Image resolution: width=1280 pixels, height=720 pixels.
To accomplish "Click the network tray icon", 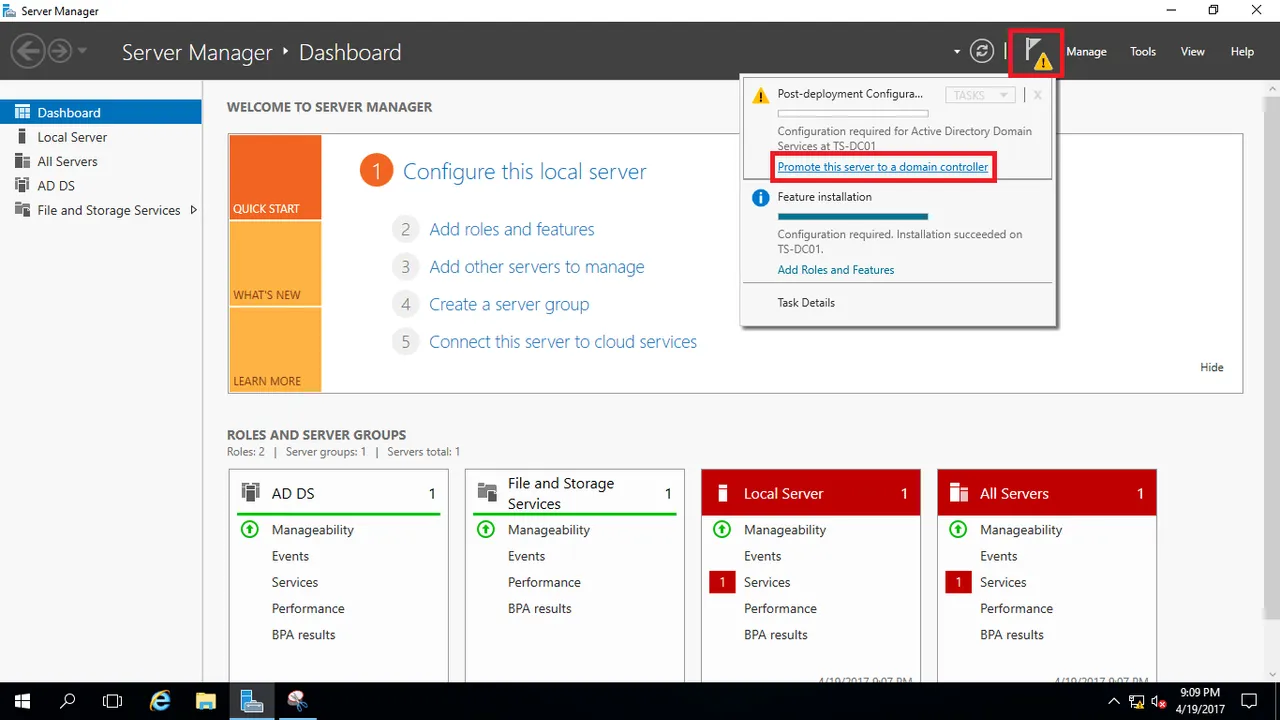I will 1137,702.
